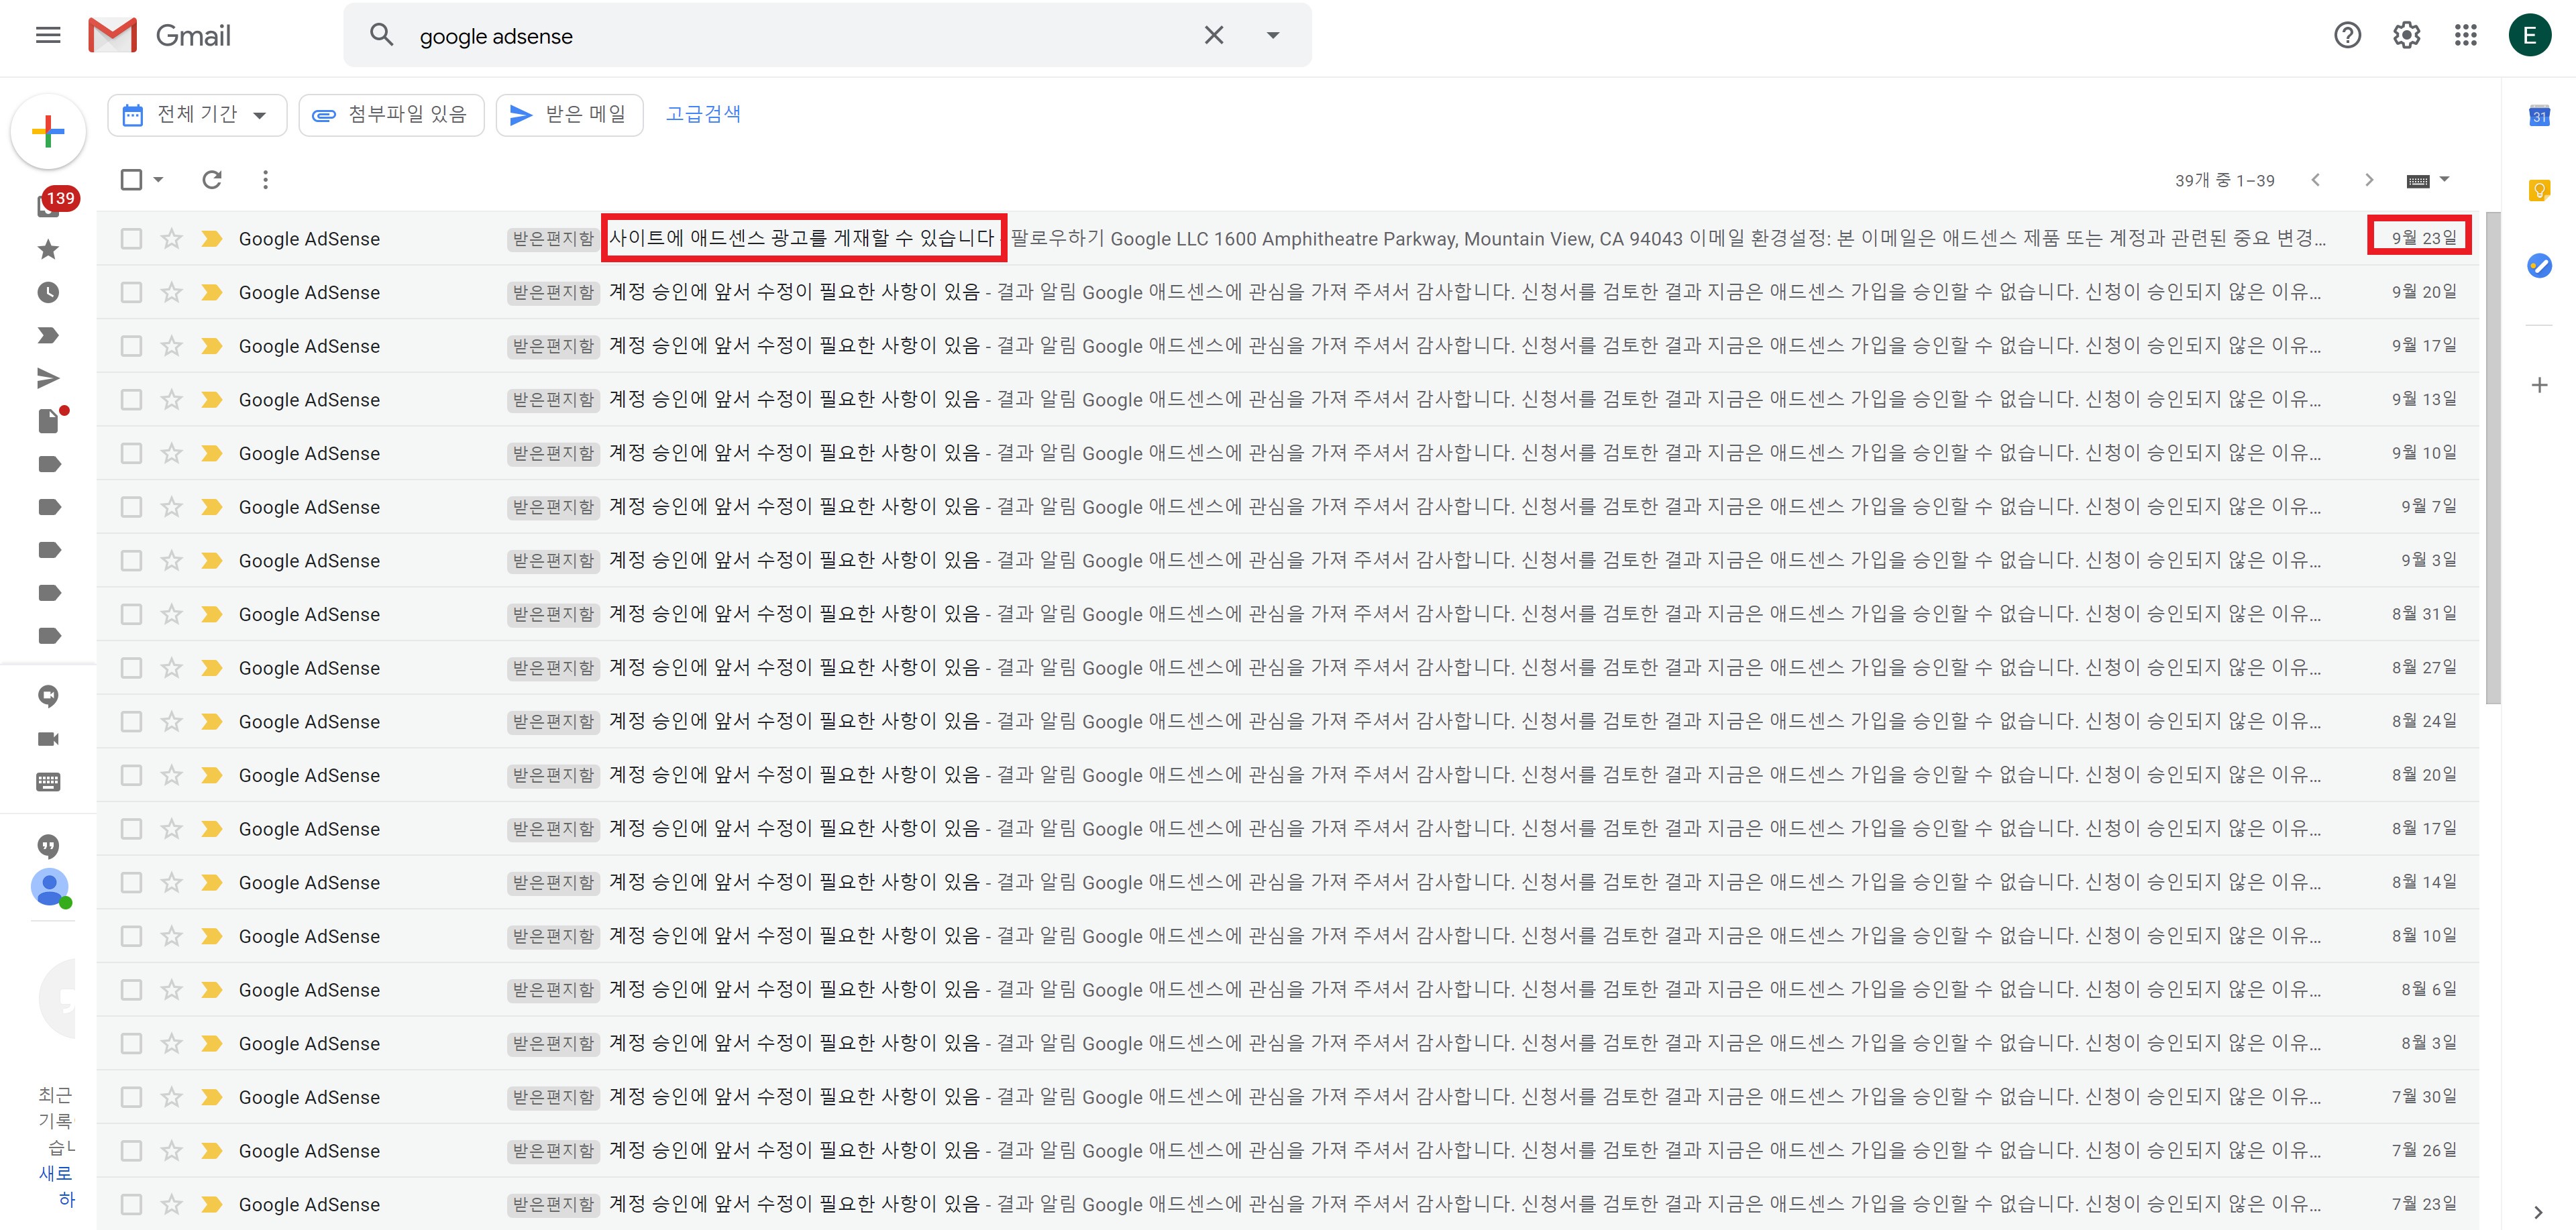The height and width of the screenshot is (1230, 2576).
Task: Click inside the google adsense search field
Action: [x=780, y=36]
